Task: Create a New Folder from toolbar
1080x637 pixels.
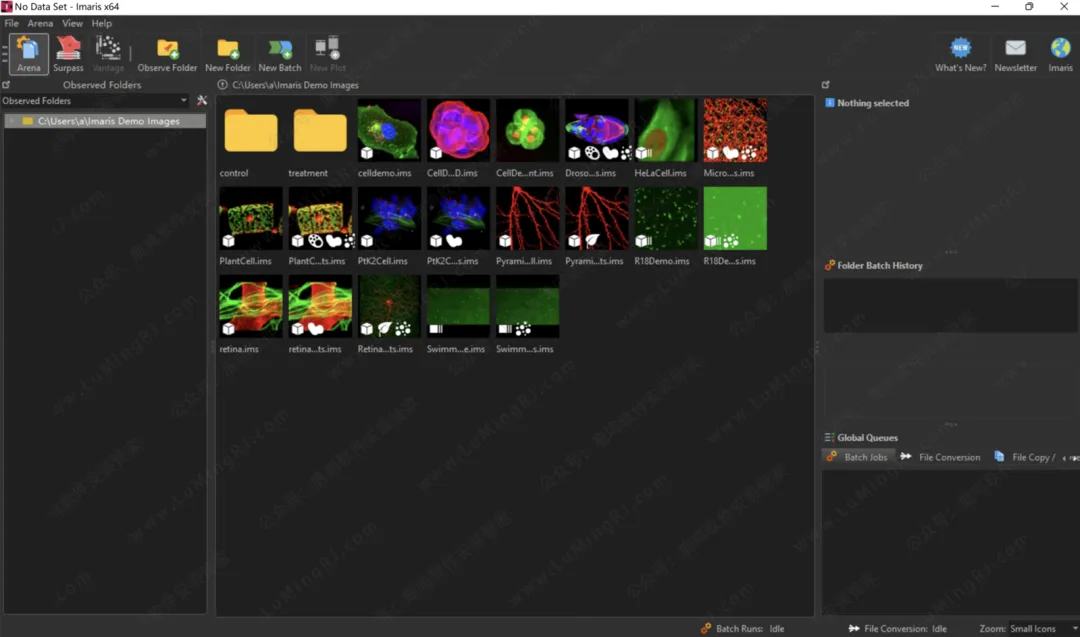Action: (x=228, y=53)
